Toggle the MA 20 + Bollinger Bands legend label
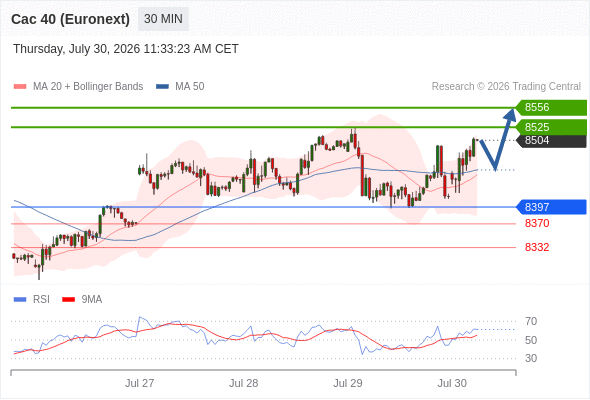This screenshot has height=400, width=590. click(x=88, y=87)
